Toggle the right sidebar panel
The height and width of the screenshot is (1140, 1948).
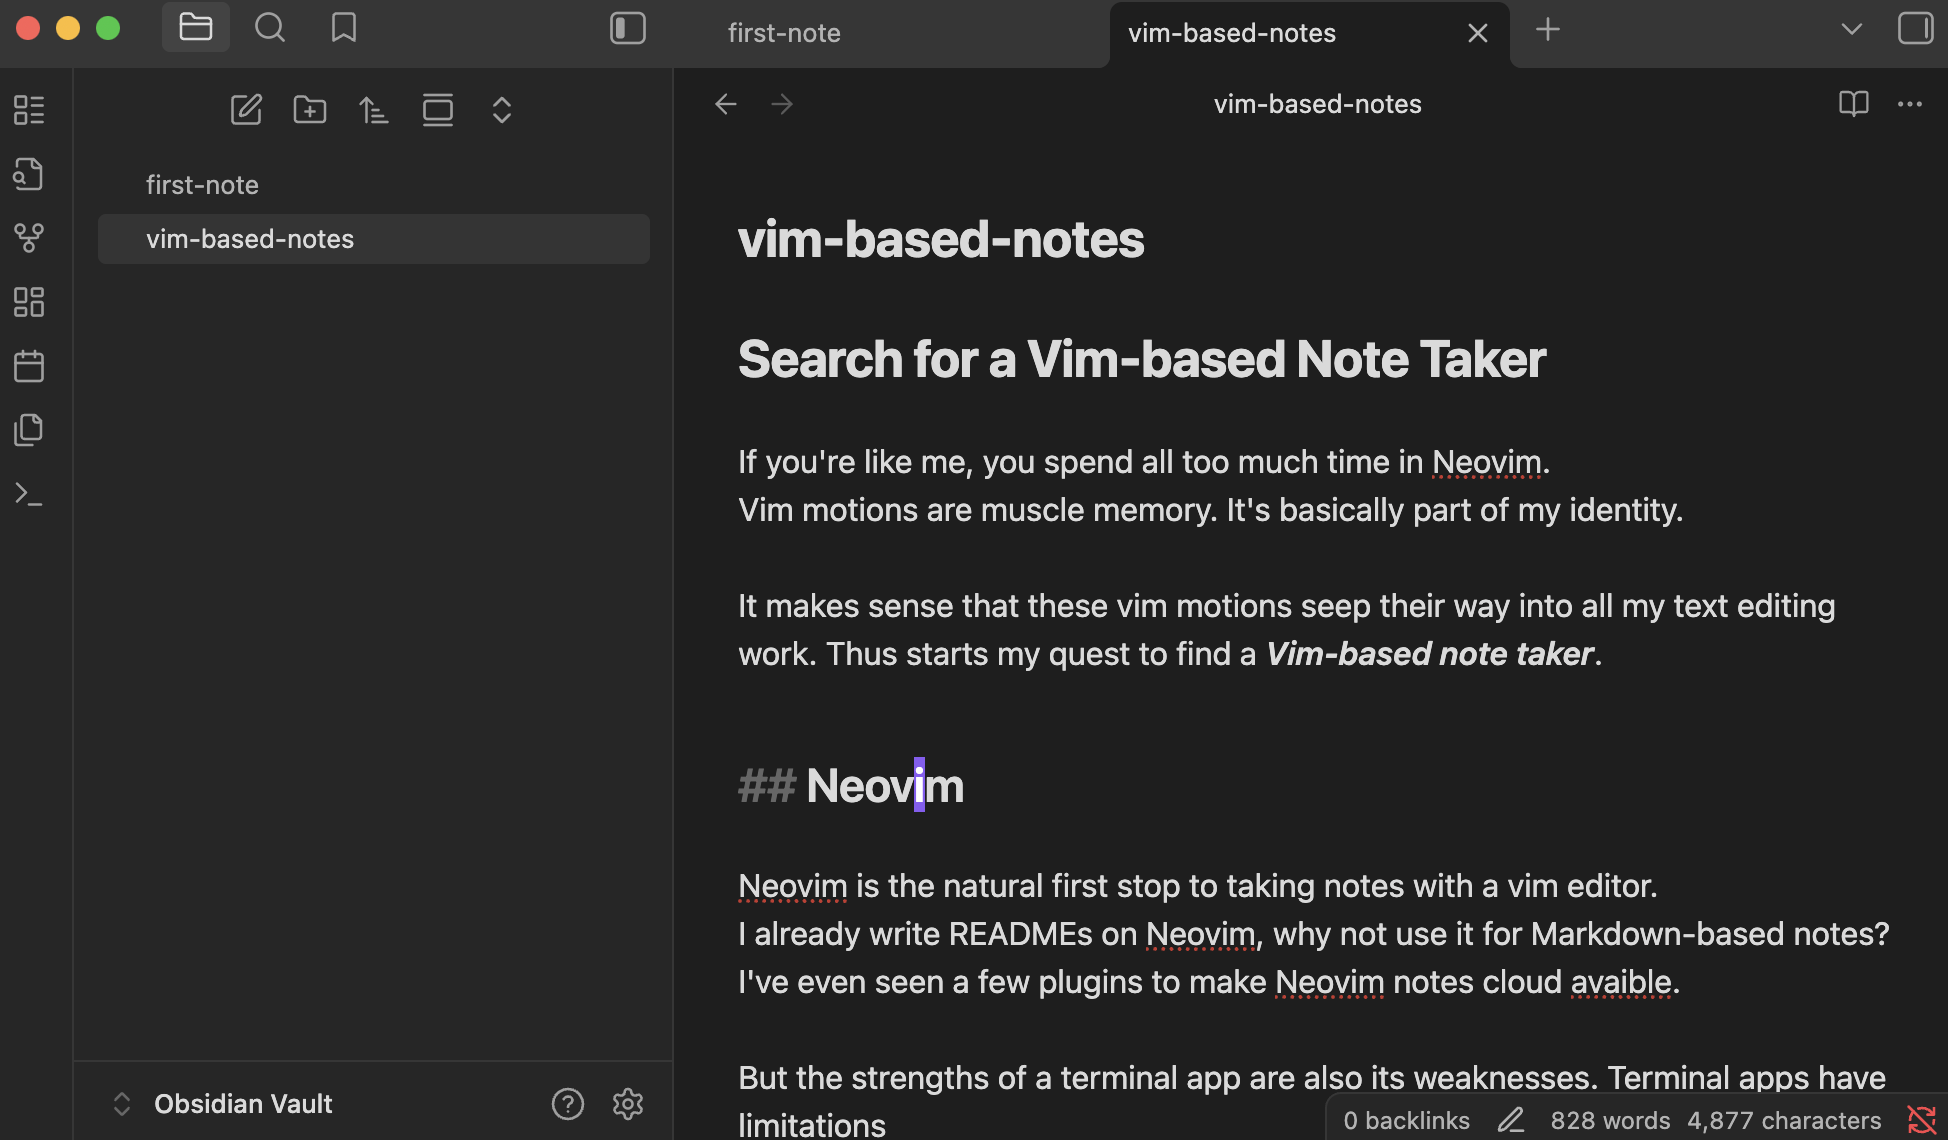[x=1915, y=28]
